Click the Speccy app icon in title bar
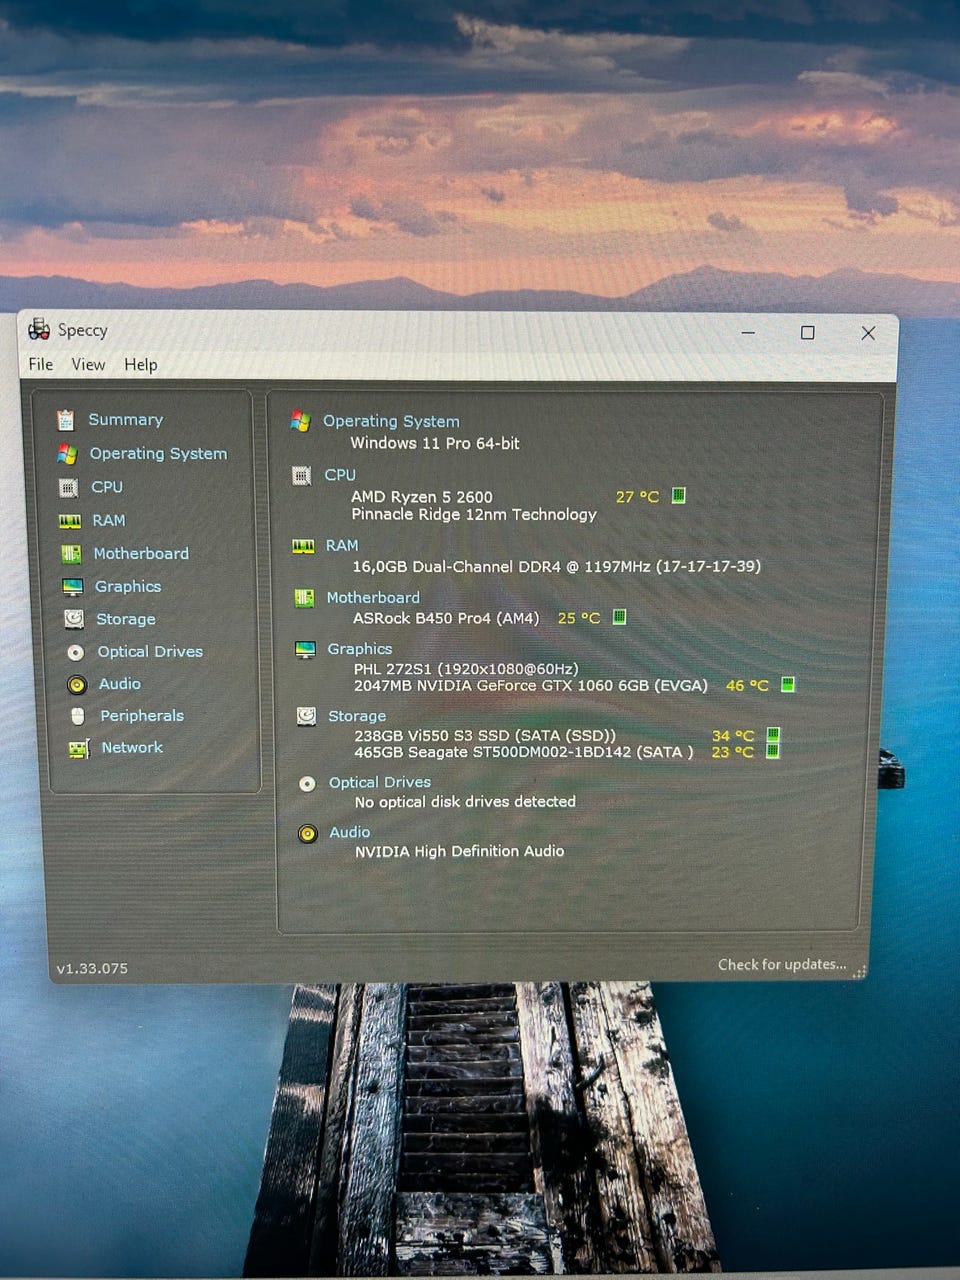The width and height of the screenshot is (960, 1280). tap(39, 329)
